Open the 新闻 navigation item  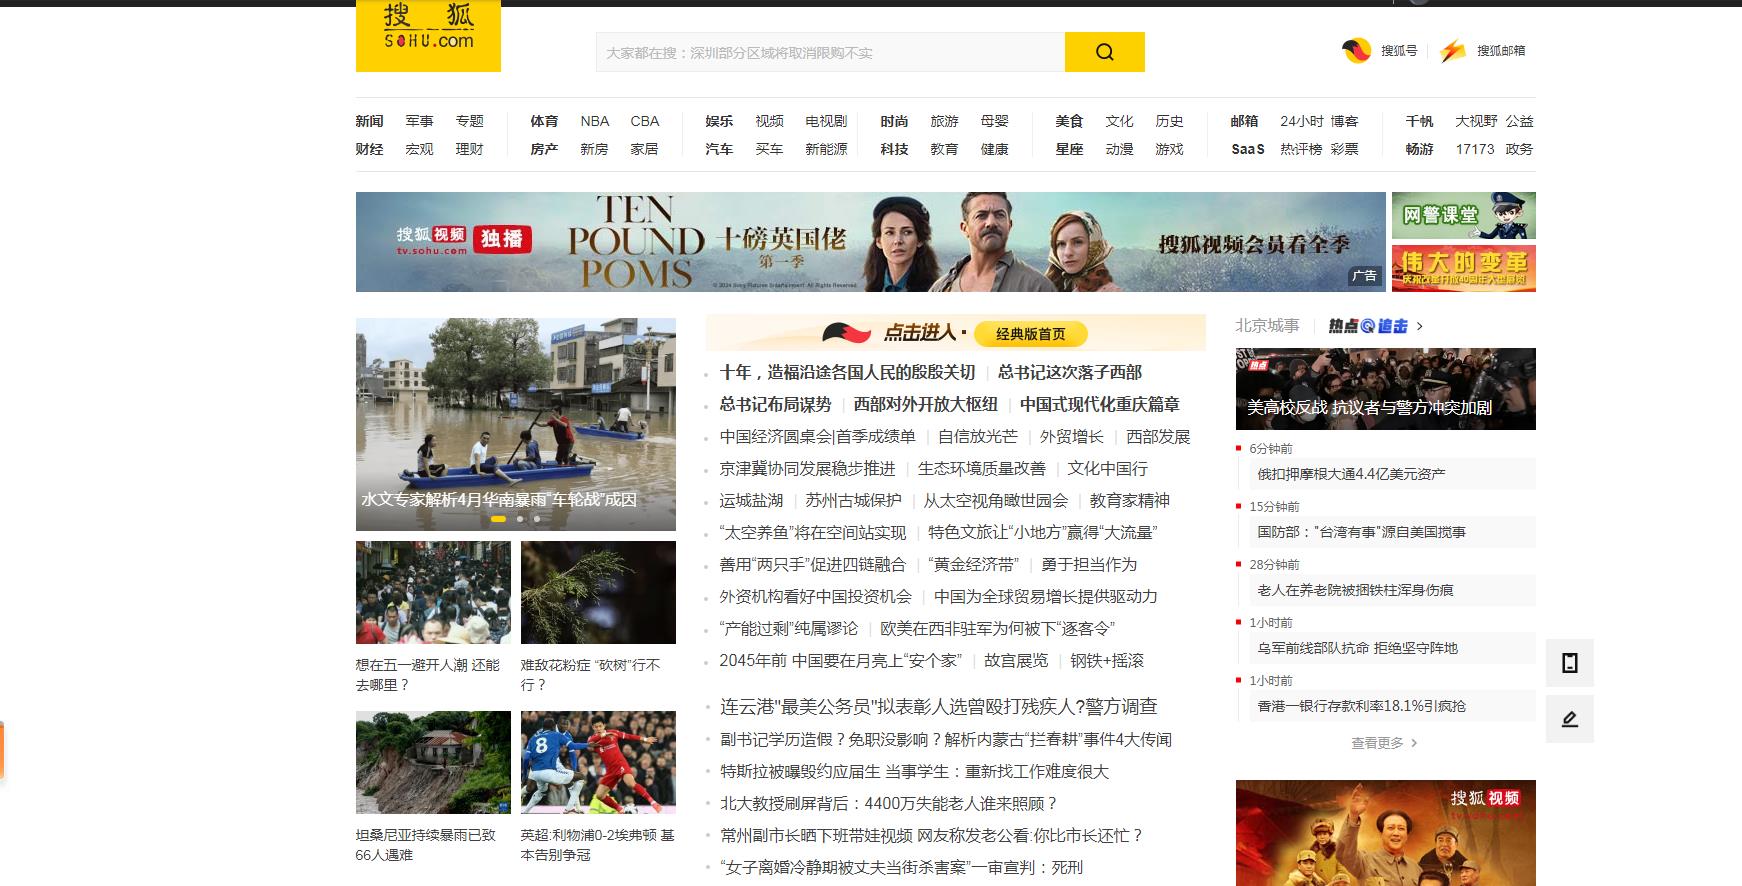[x=369, y=121]
